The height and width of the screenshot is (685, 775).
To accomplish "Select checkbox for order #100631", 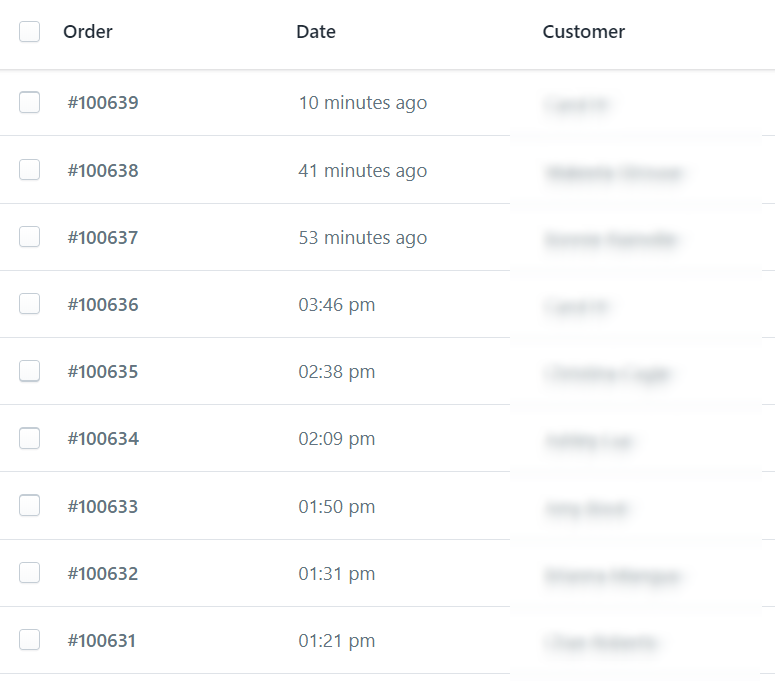I will pyautogui.click(x=30, y=640).
